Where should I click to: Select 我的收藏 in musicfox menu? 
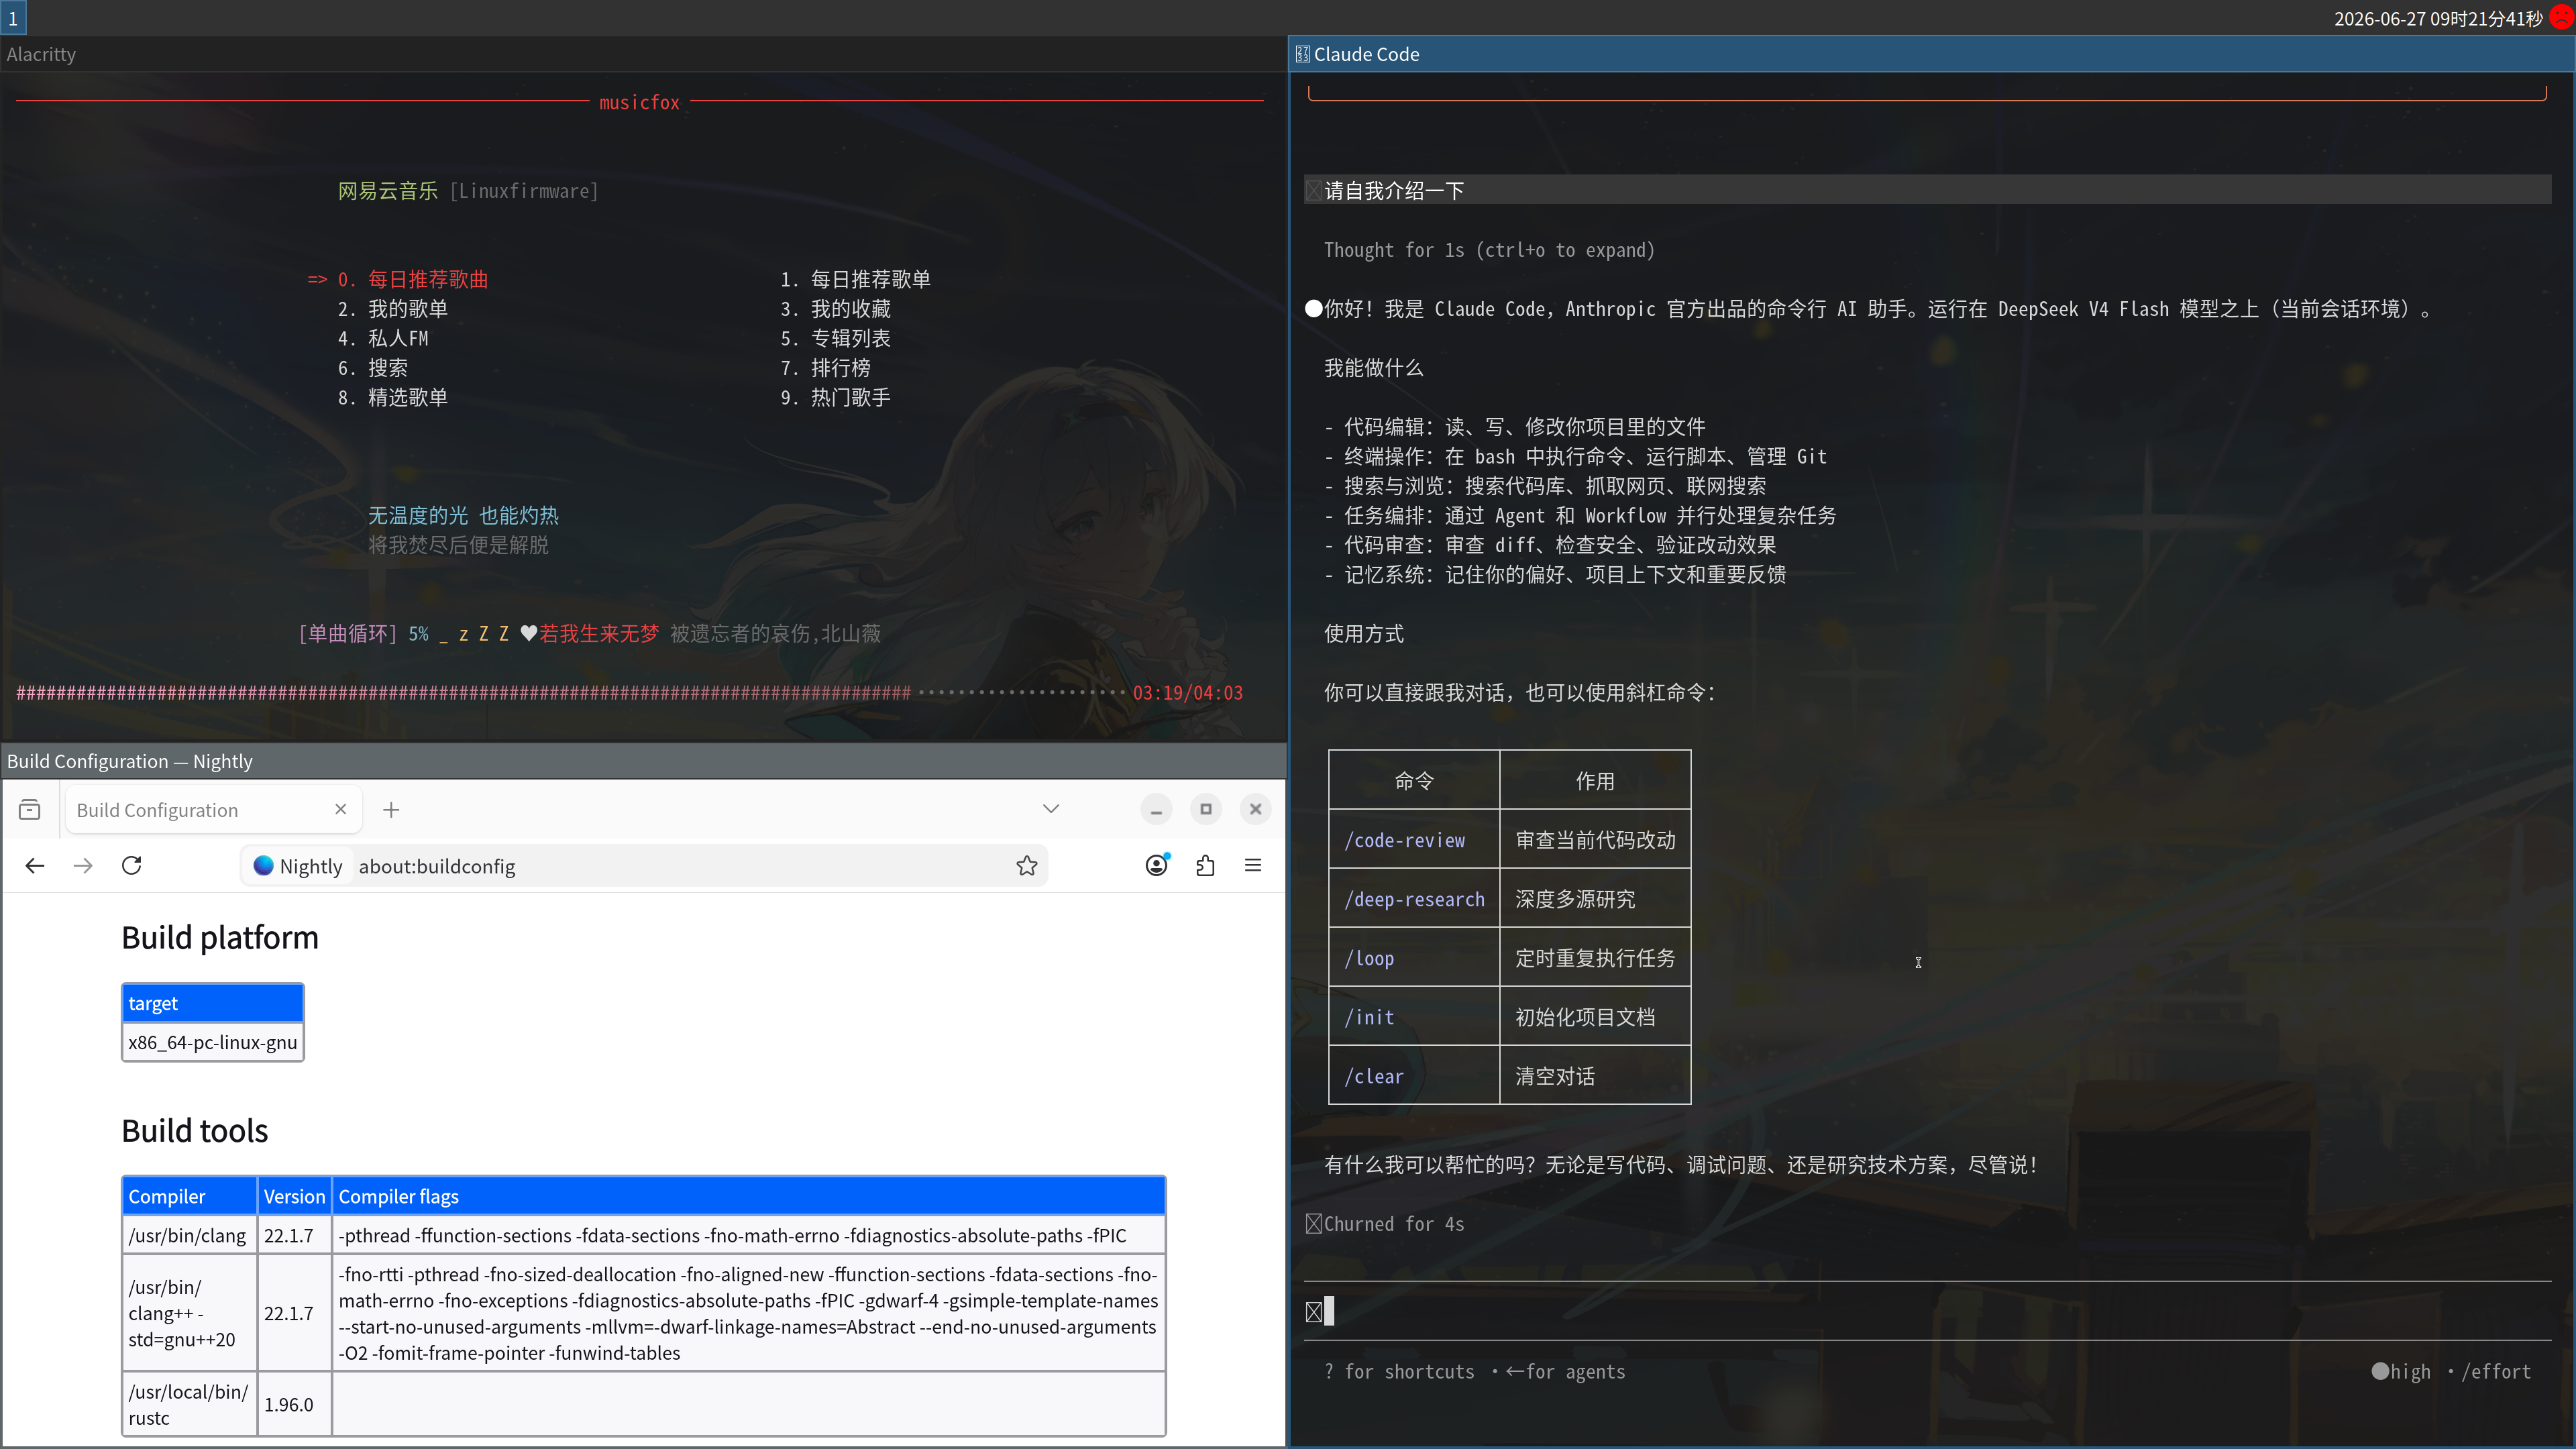click(x=835, y=309)
